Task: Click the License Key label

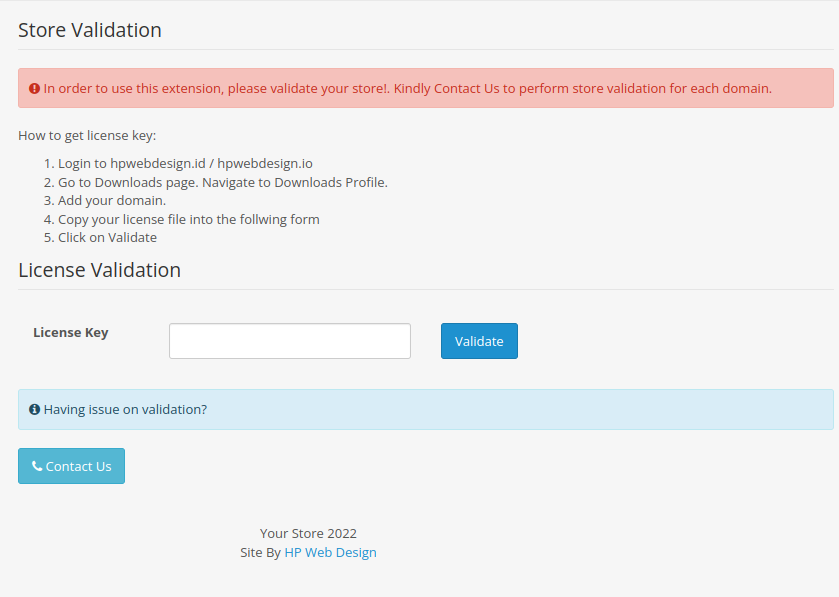Action: (71, 333)
